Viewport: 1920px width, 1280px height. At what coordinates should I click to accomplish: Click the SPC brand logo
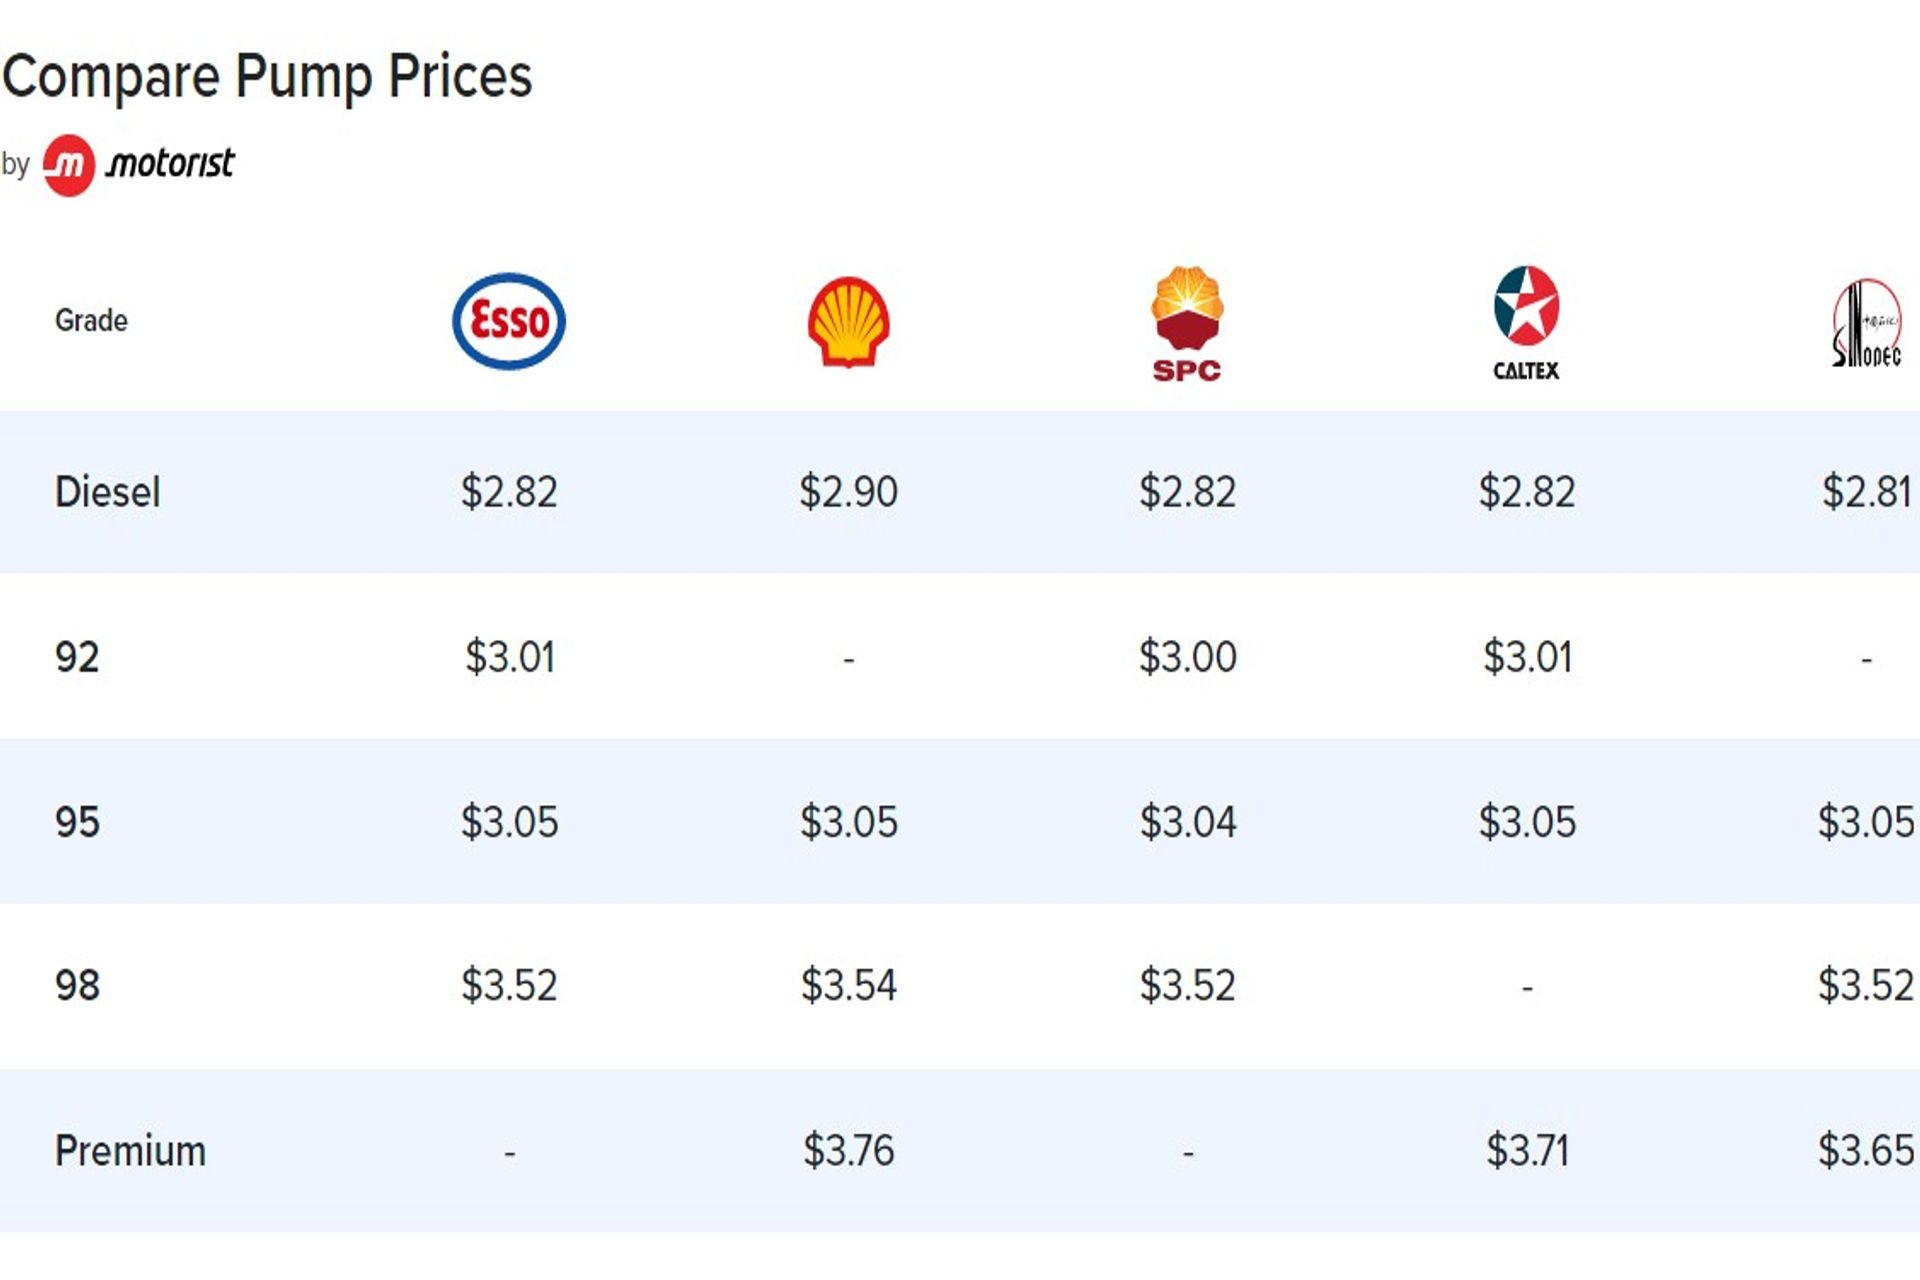coord(1187,323)
